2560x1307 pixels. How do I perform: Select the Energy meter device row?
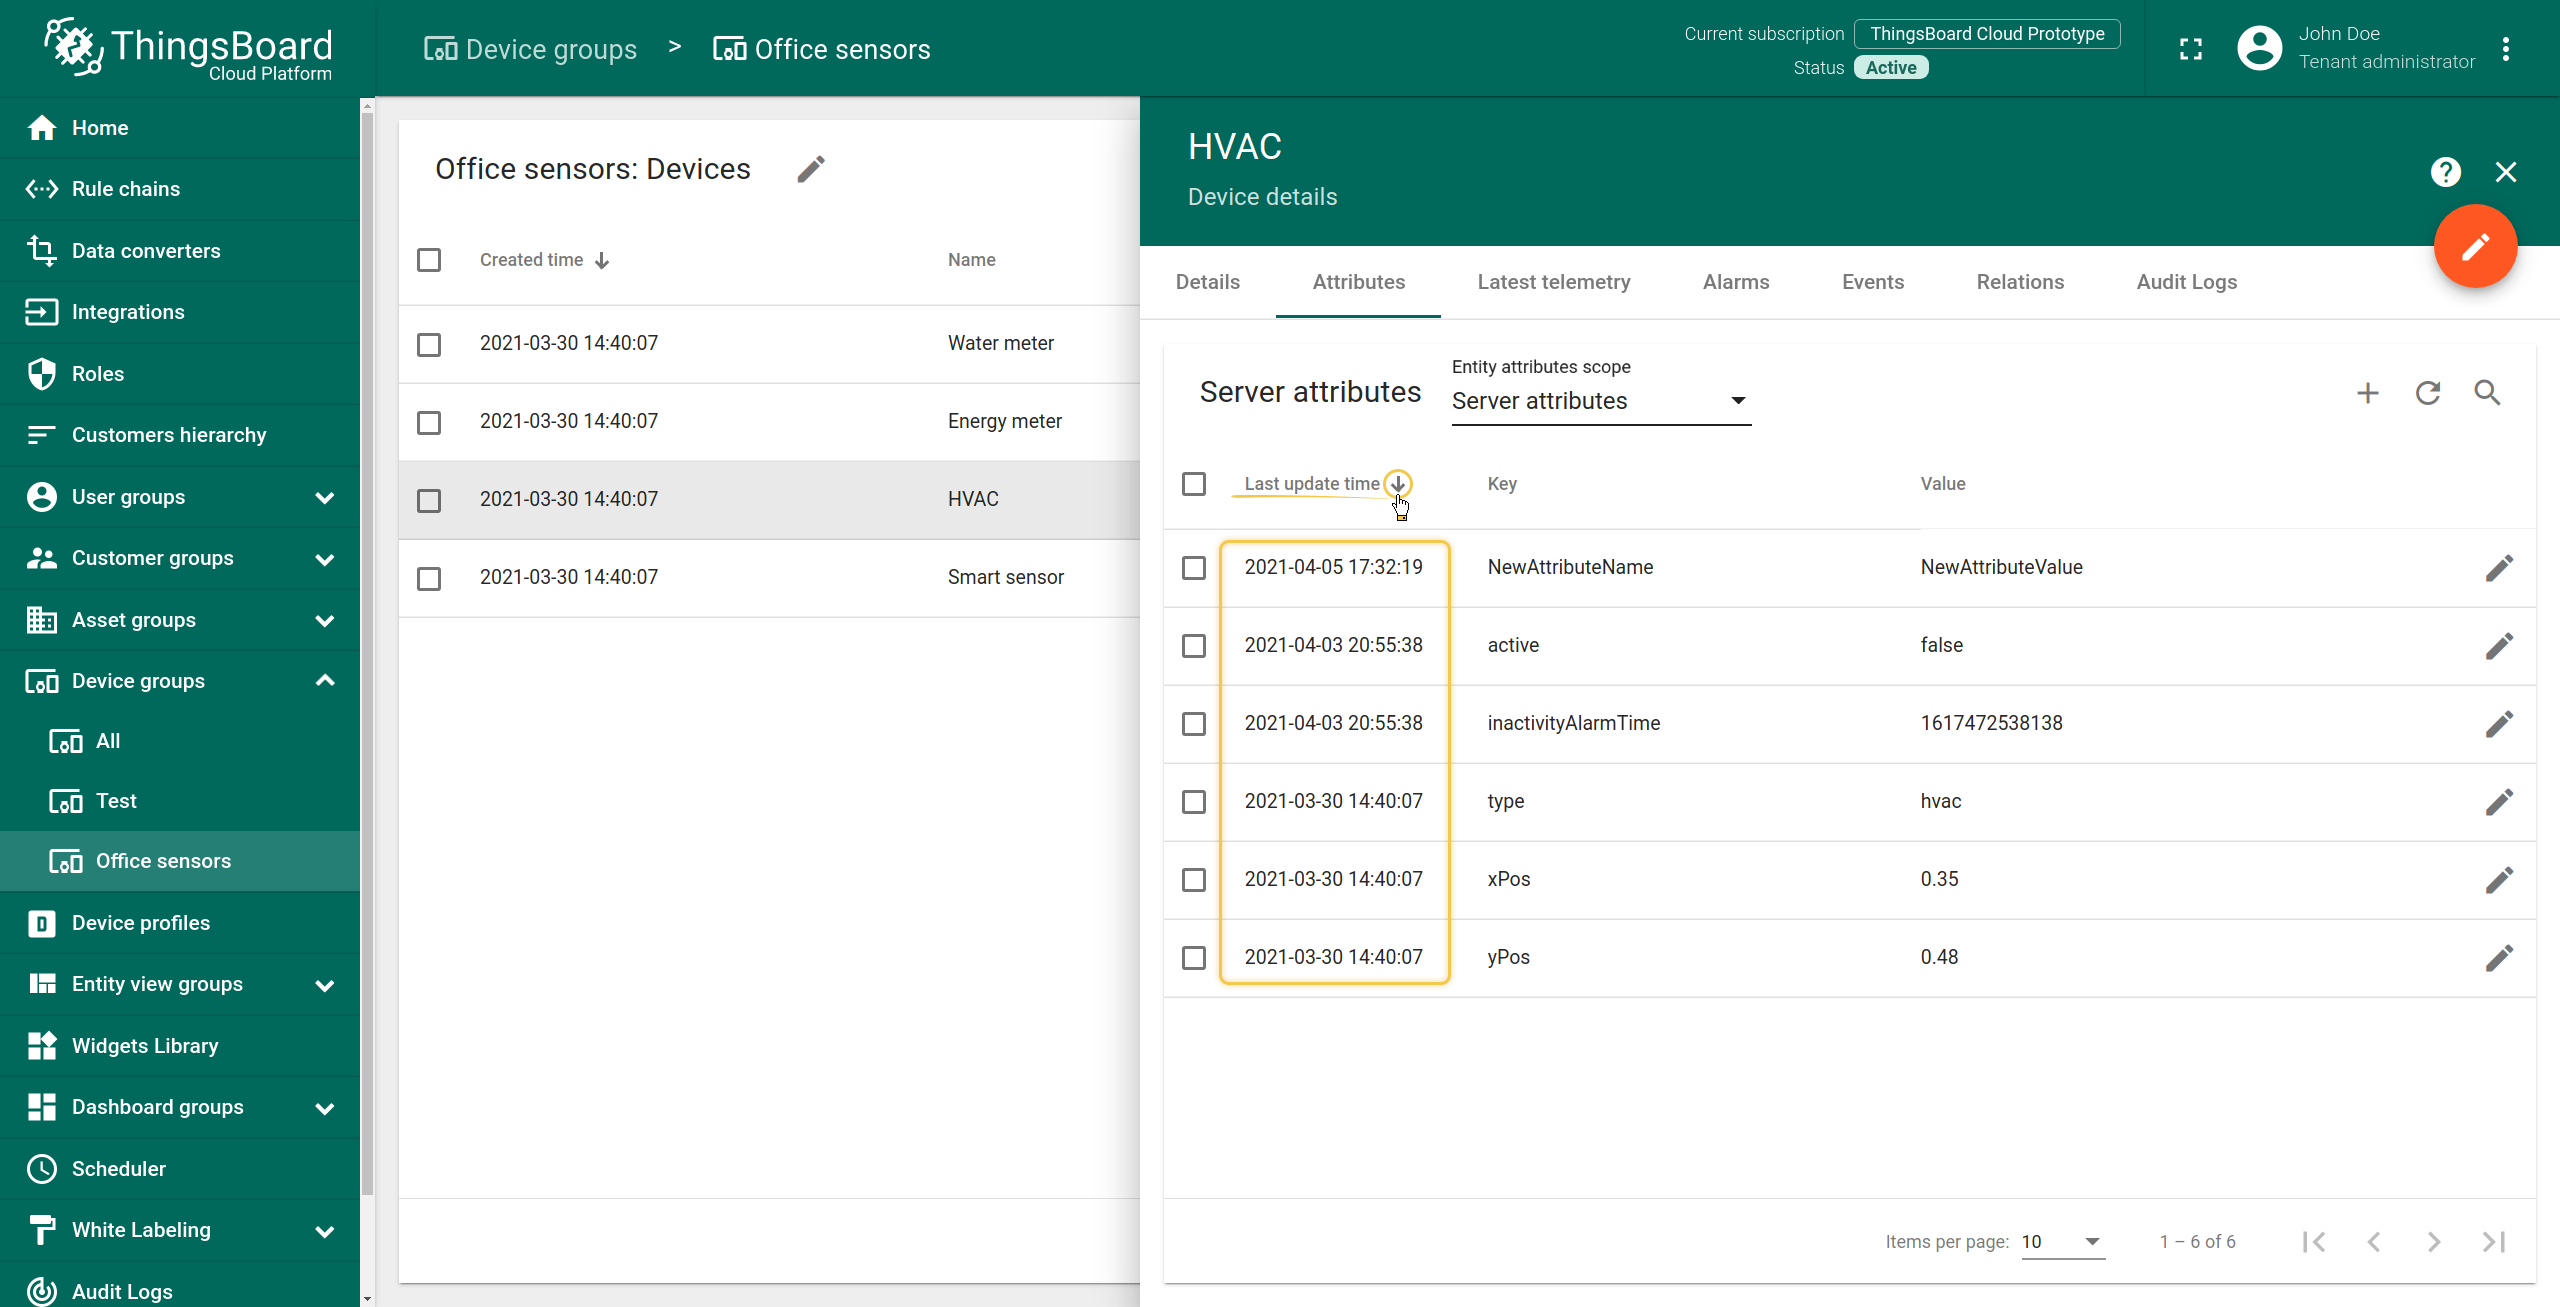pyautogui.click(x=769, y=422)
